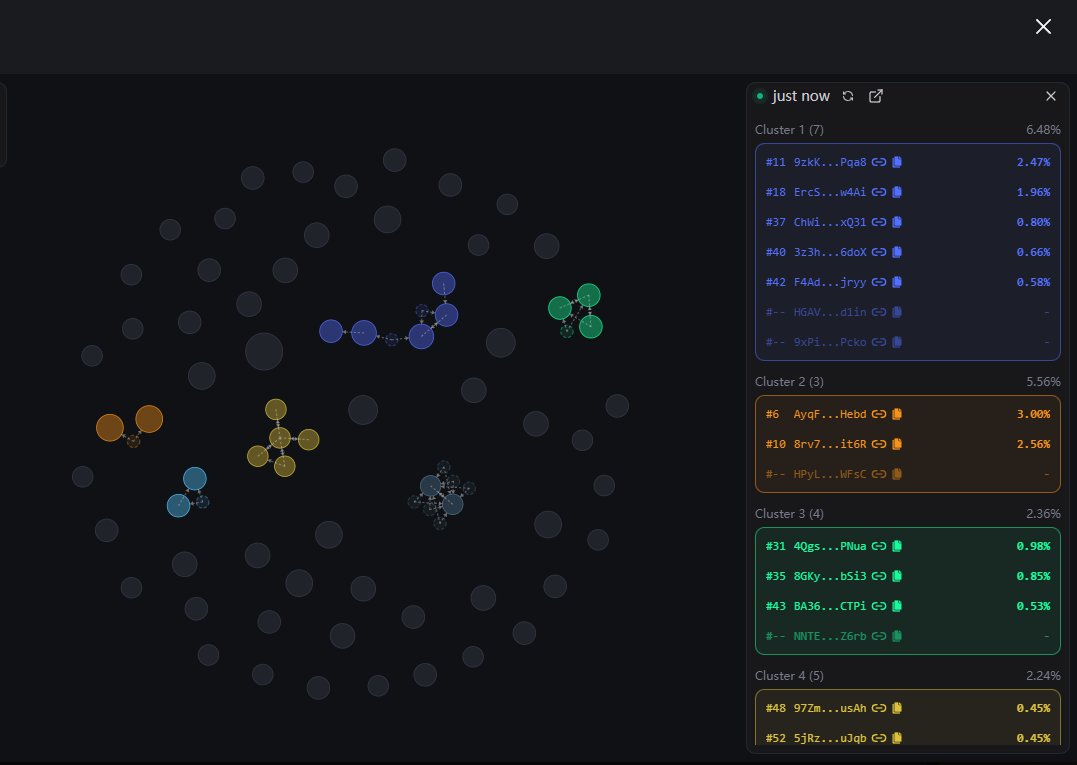This screenshot has height=765, width=1077.
Task: Open the link icon for #10 8rv7...it6R
Action: tap(879, 444)
